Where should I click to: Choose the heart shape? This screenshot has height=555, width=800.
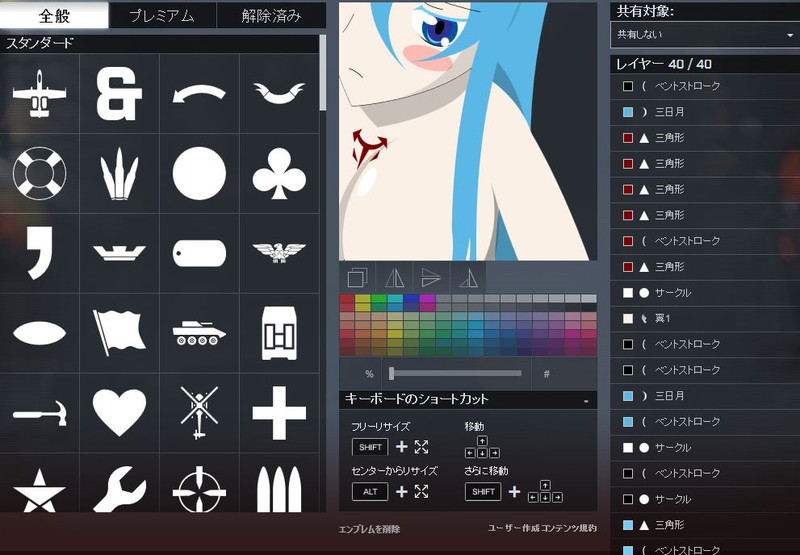pyautogui.click(x=119, y=413)
